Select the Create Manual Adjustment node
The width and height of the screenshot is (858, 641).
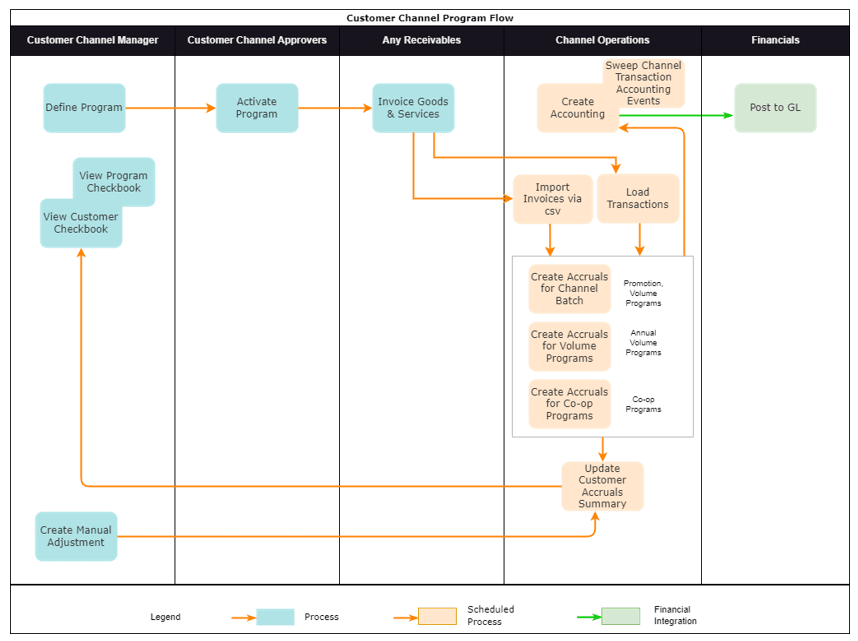pos(75,537)
